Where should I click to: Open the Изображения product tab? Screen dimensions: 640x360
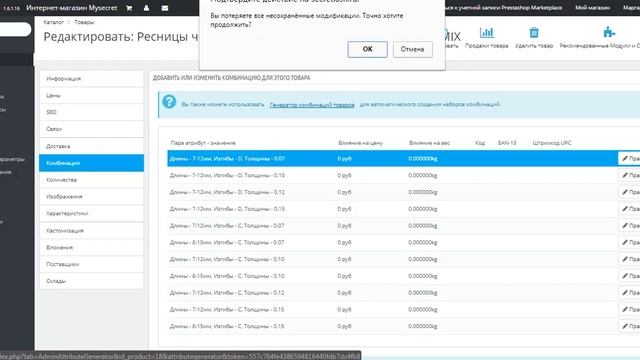point(91,197)
